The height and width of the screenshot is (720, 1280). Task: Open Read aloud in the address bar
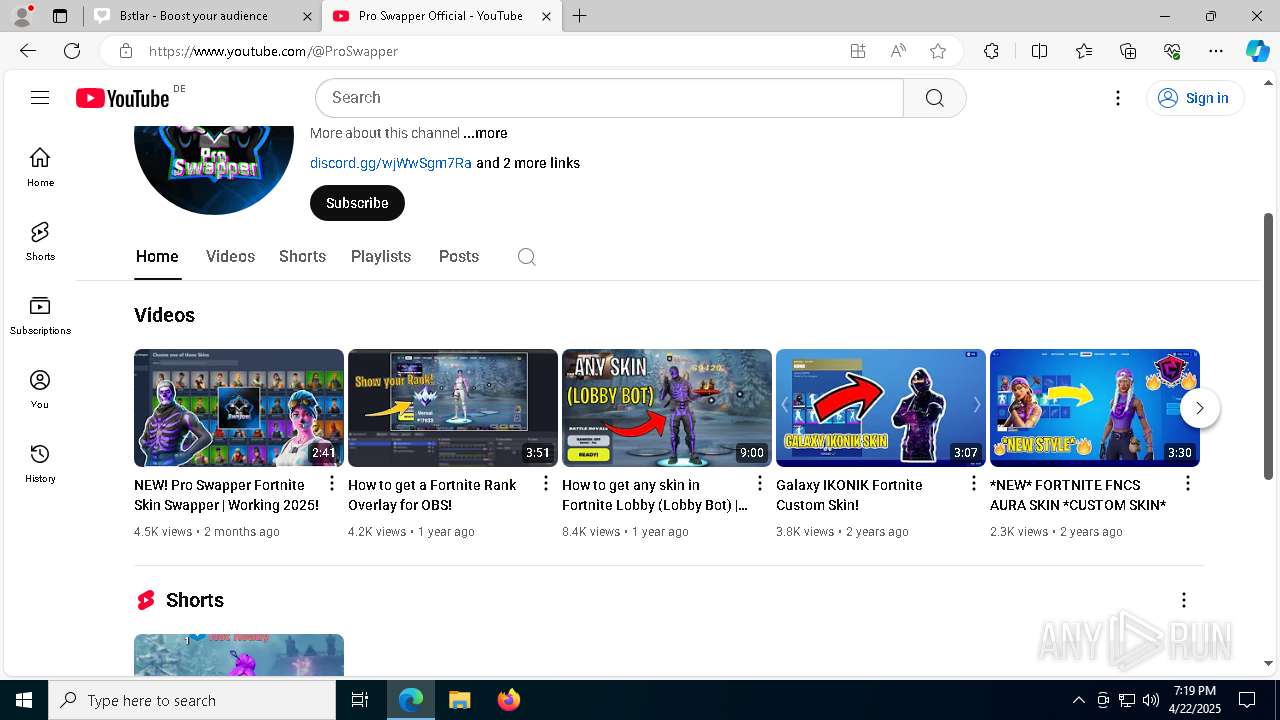click(x=898, y=51)
